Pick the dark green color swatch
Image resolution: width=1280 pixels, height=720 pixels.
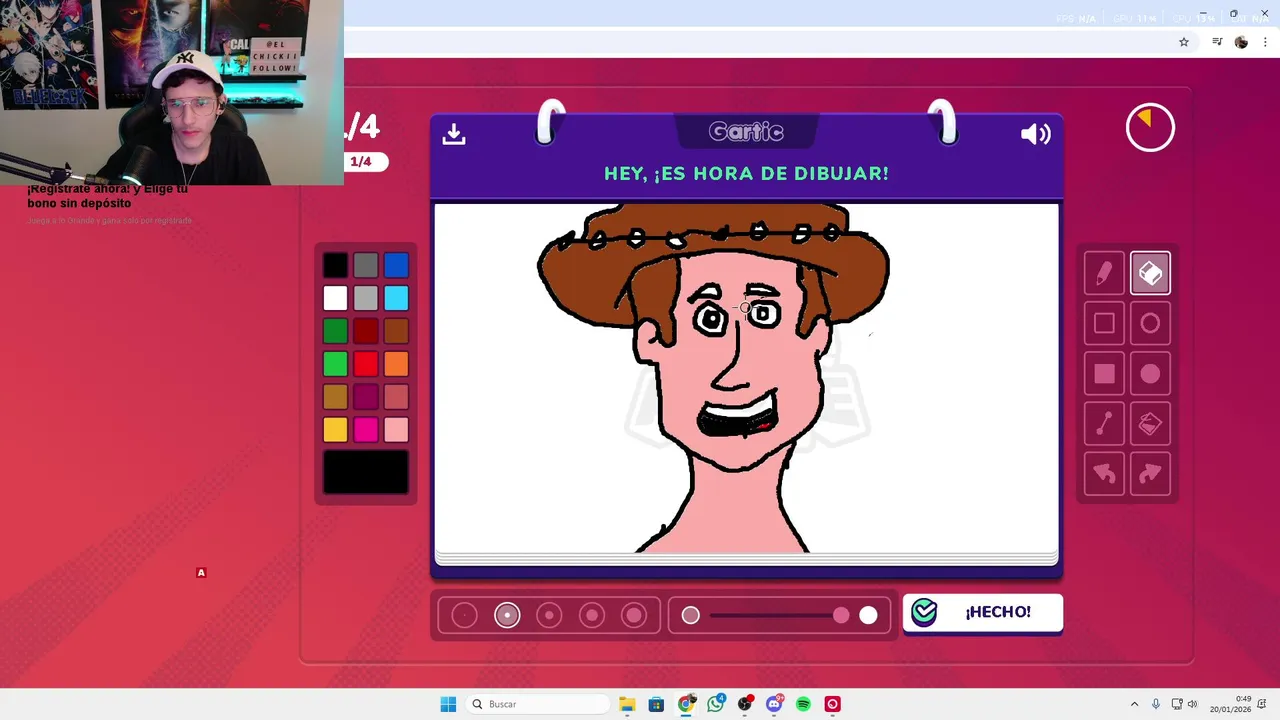pyautogui.click(x=335, y=331)
